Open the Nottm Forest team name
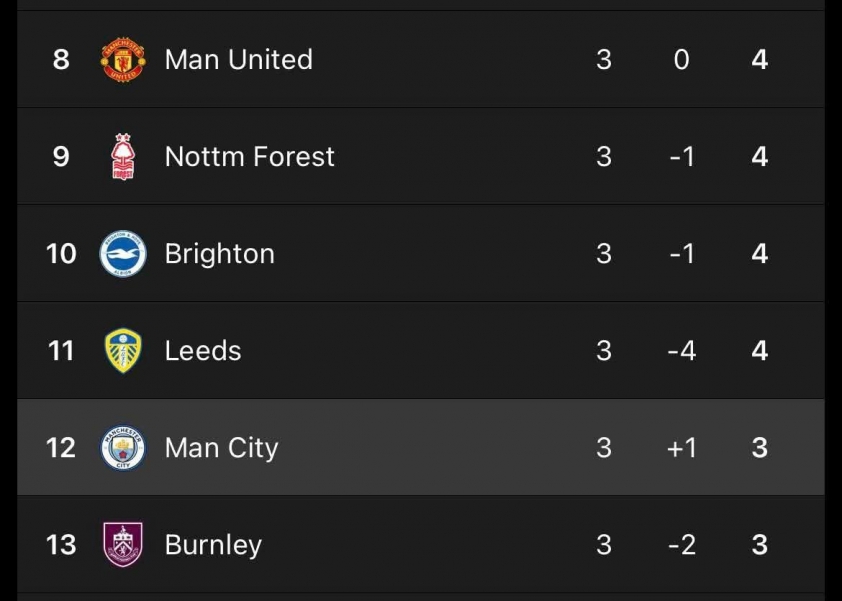Image resolution: width=842 pixels, height=601 pixels. point(249,157)
